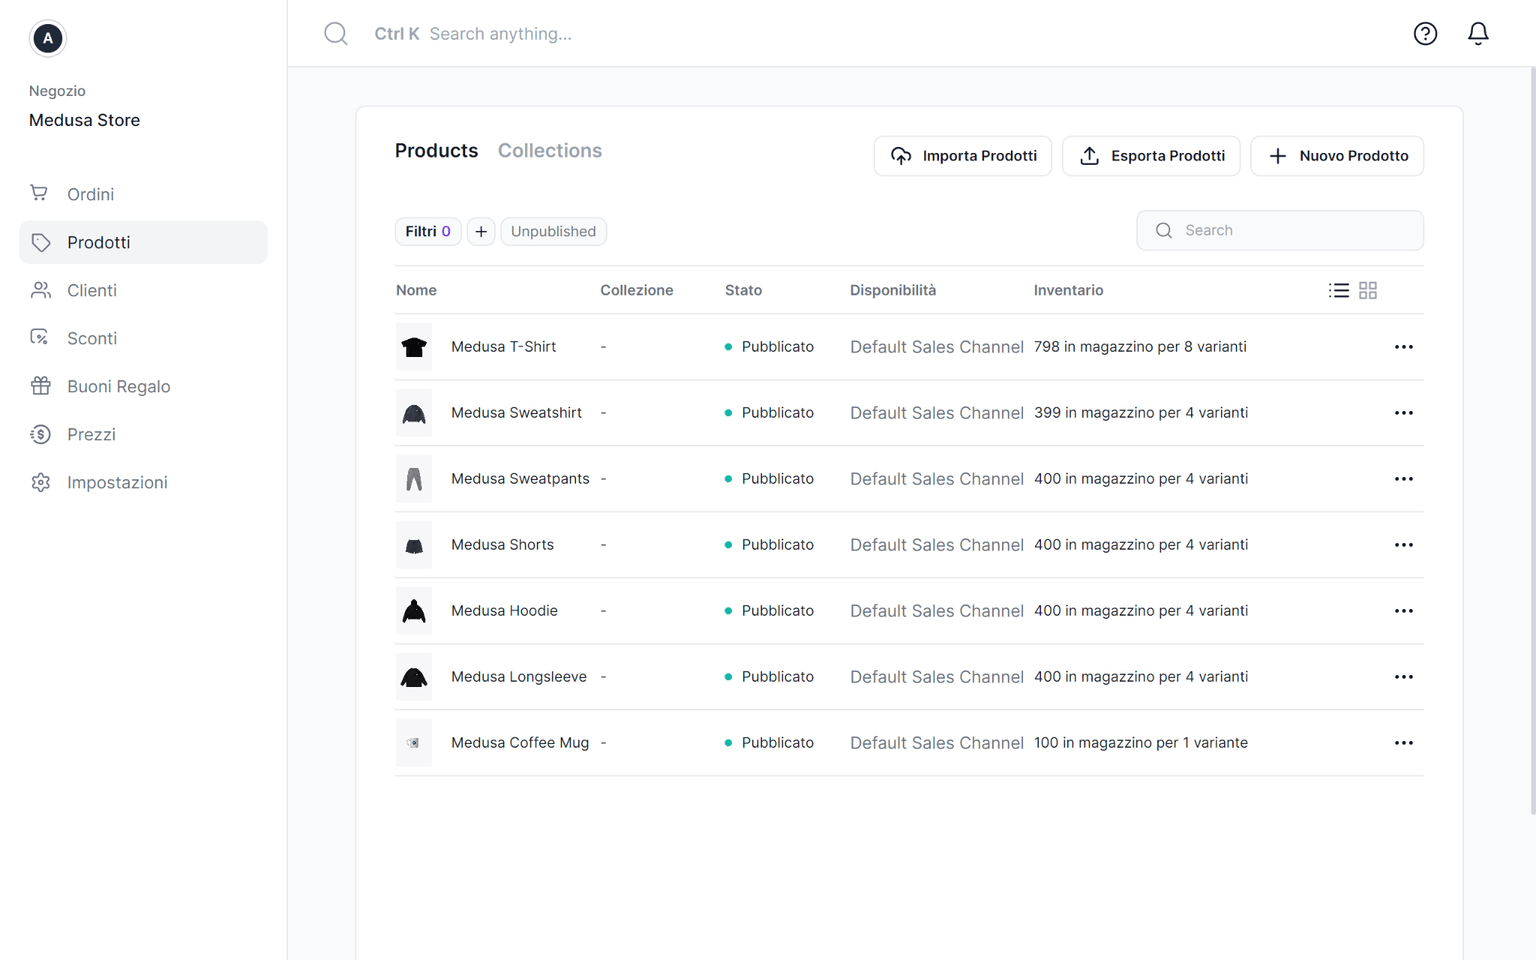Image resolution: width=1536 pixels, height=960 pixels.
Task: Open the help question mark icon
Action: [x=1425, y=34]
